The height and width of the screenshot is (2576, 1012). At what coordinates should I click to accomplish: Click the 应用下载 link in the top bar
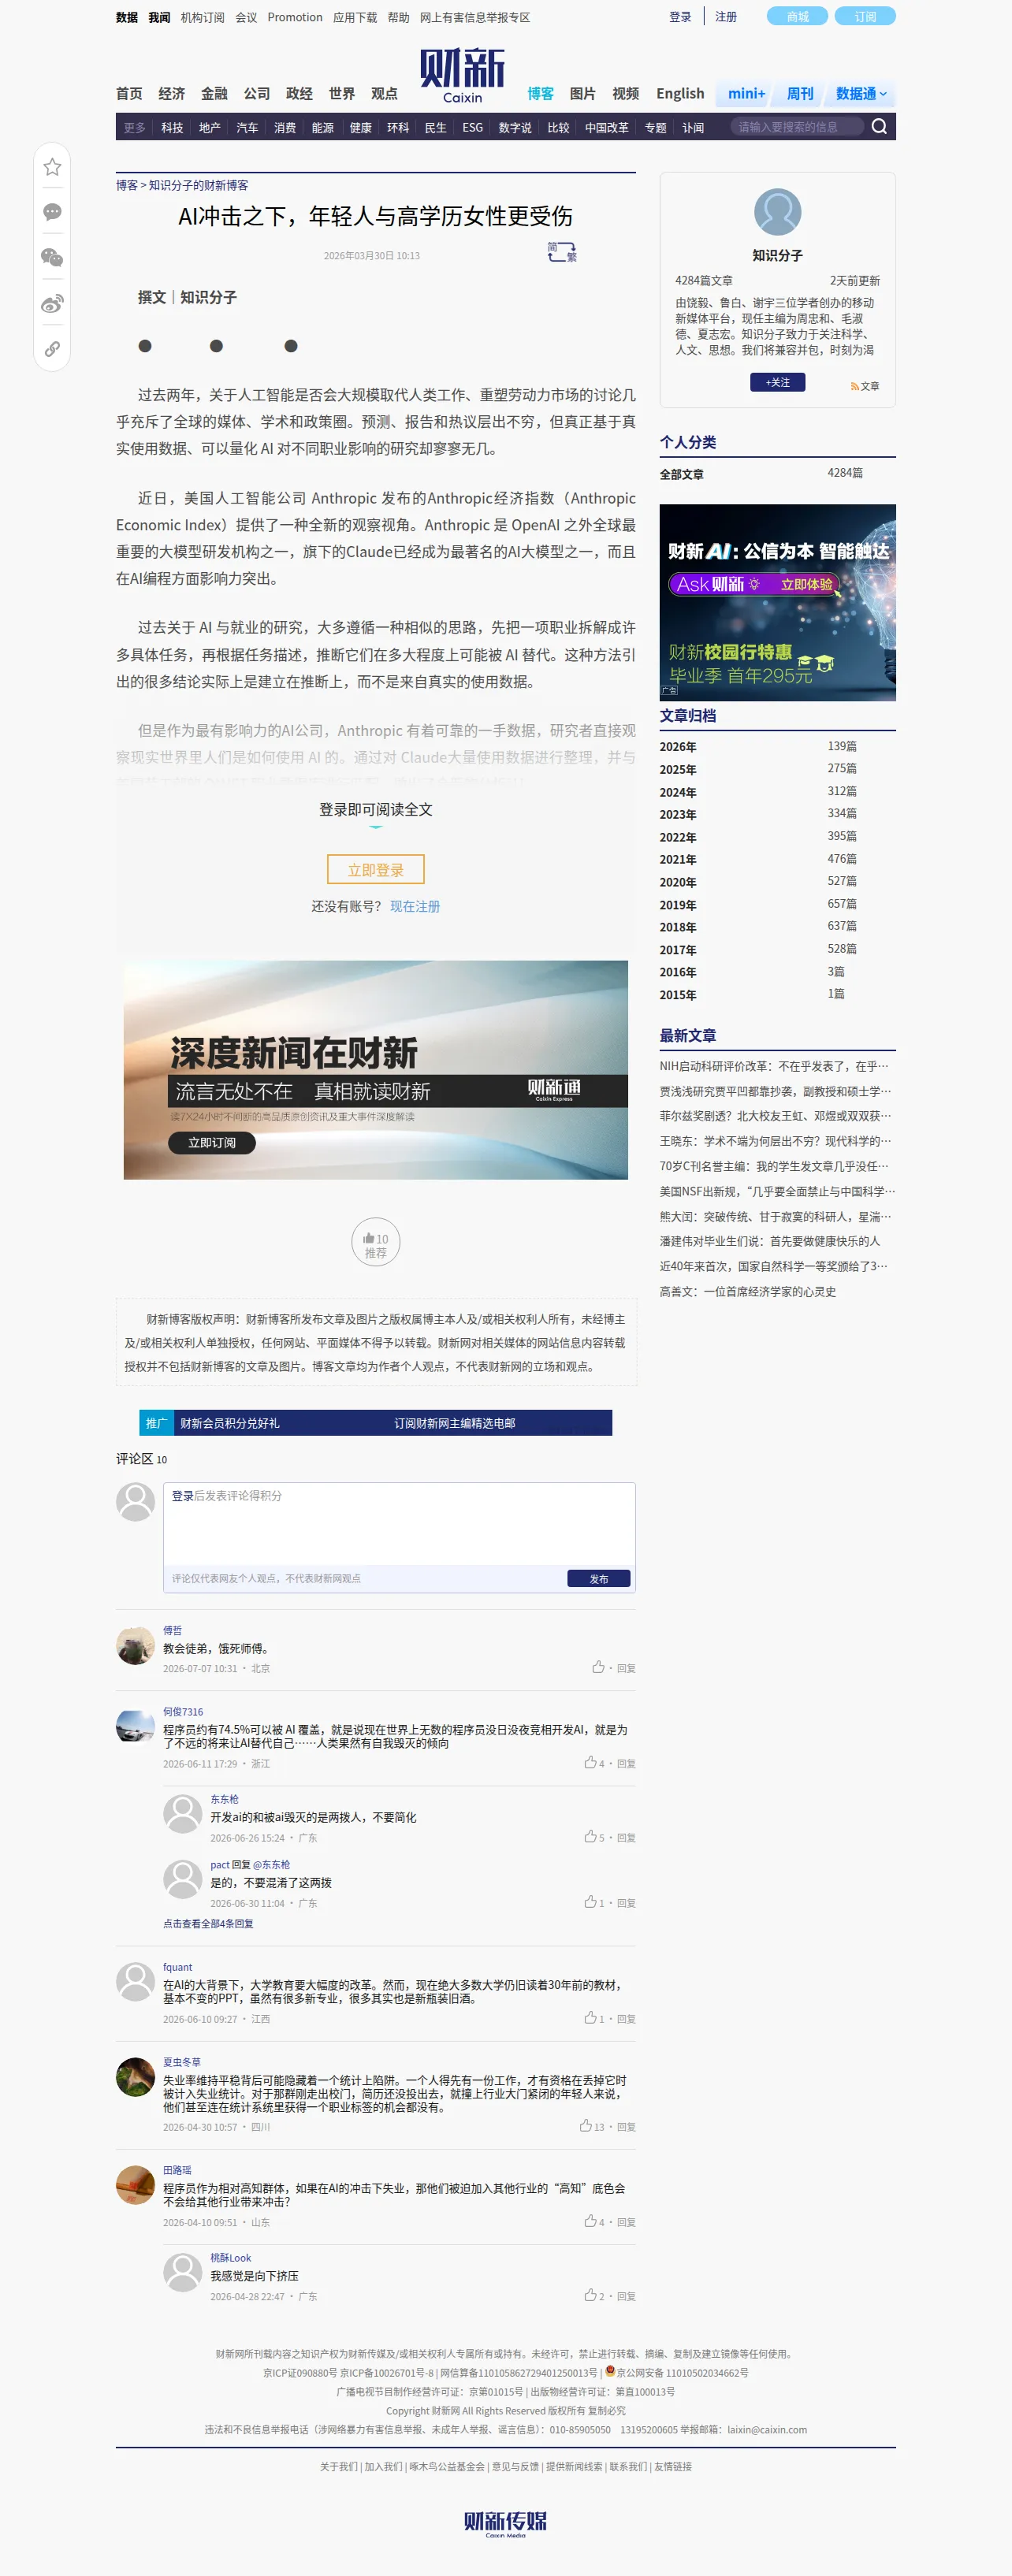pos(355,17)
